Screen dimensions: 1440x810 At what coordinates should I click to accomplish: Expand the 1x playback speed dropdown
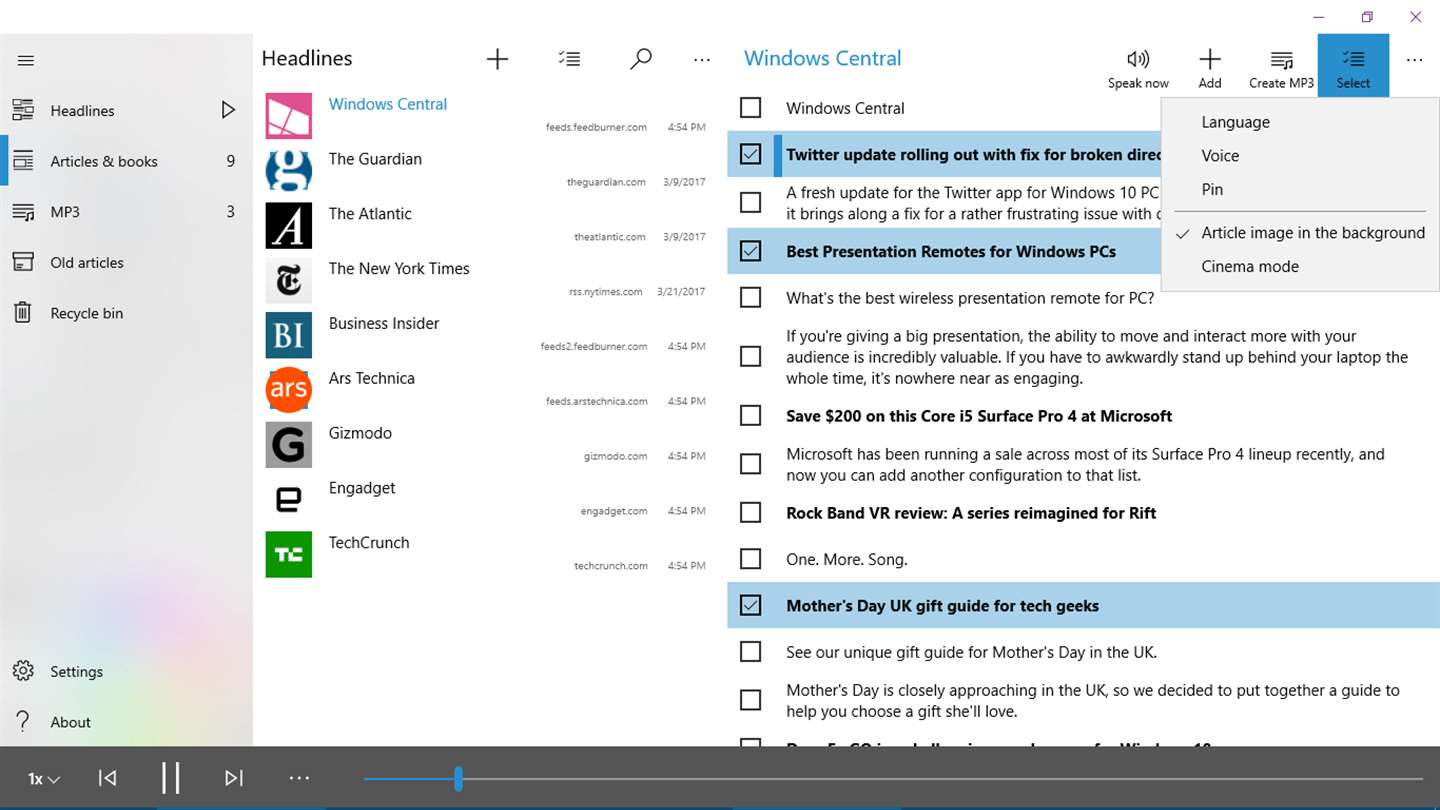click(44, 779)
